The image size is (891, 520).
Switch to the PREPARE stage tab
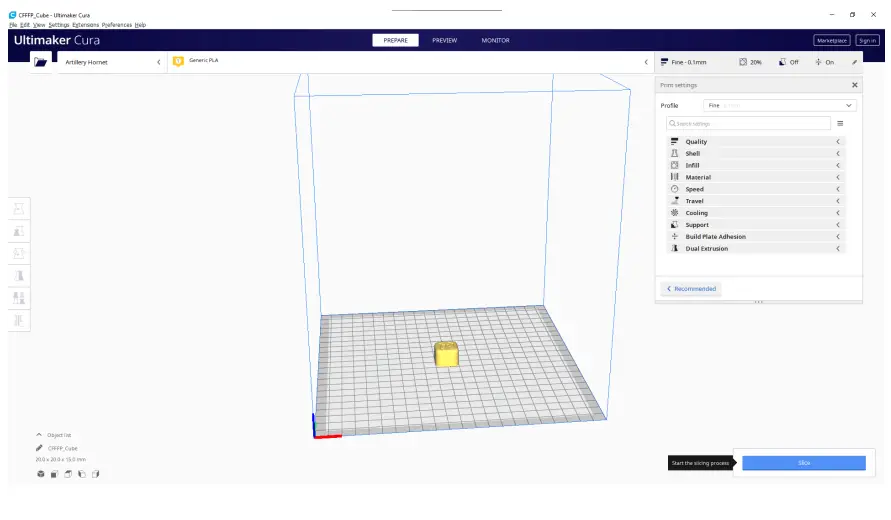(x=395, y=40)
